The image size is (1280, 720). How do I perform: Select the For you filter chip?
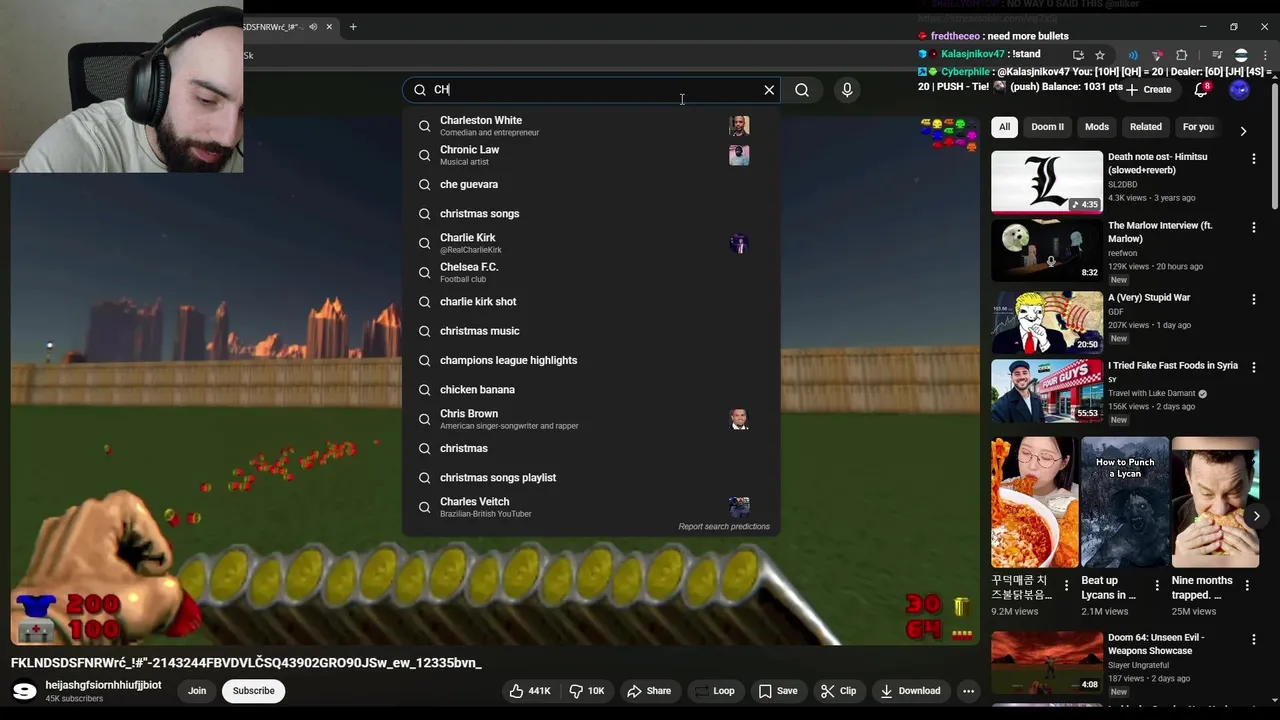1198,127
